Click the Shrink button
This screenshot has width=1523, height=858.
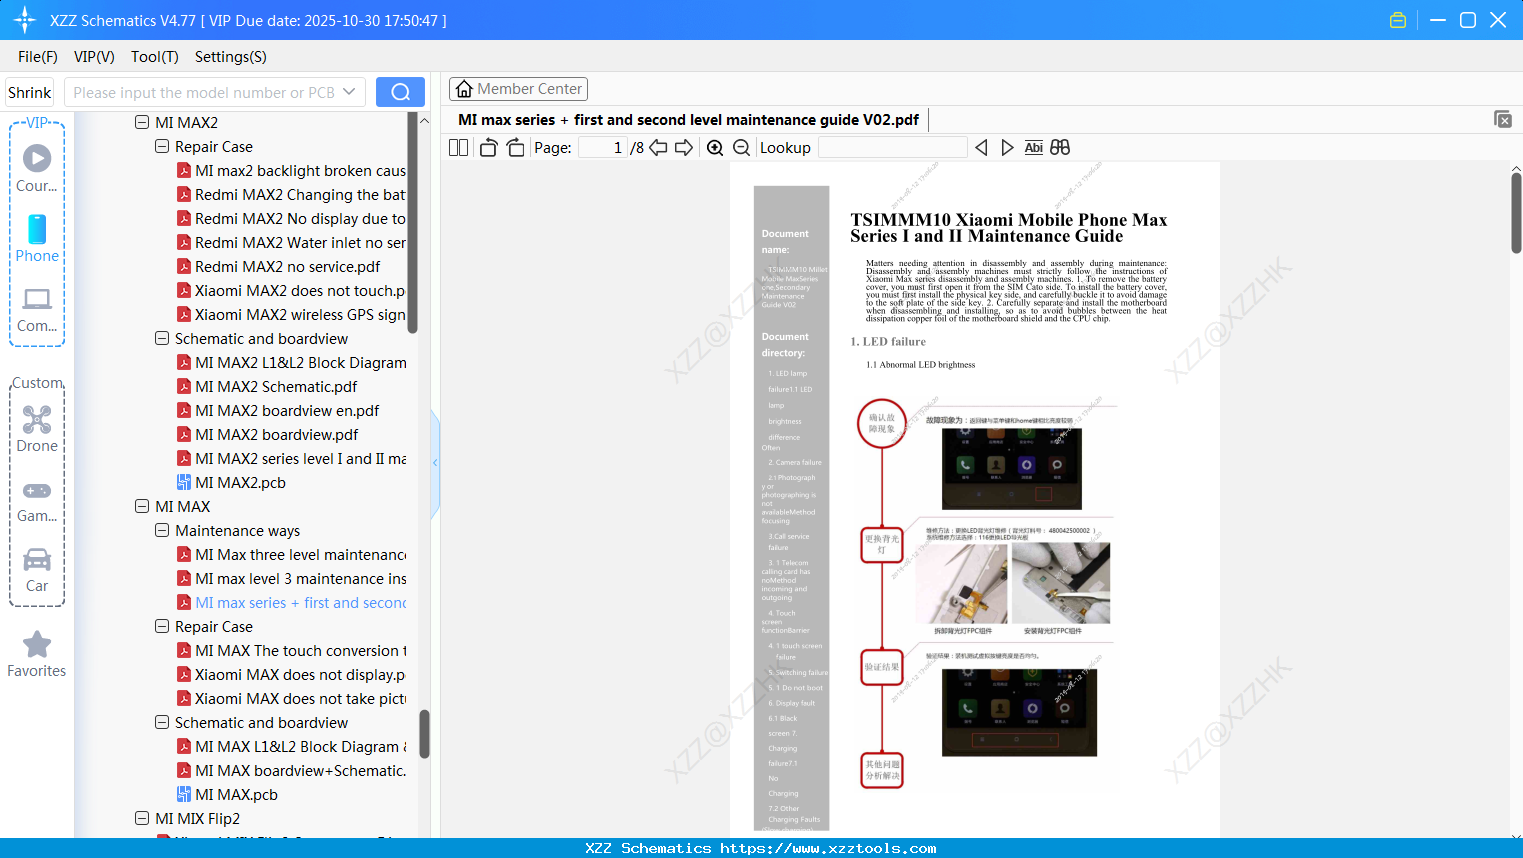(x=30, y=92)
